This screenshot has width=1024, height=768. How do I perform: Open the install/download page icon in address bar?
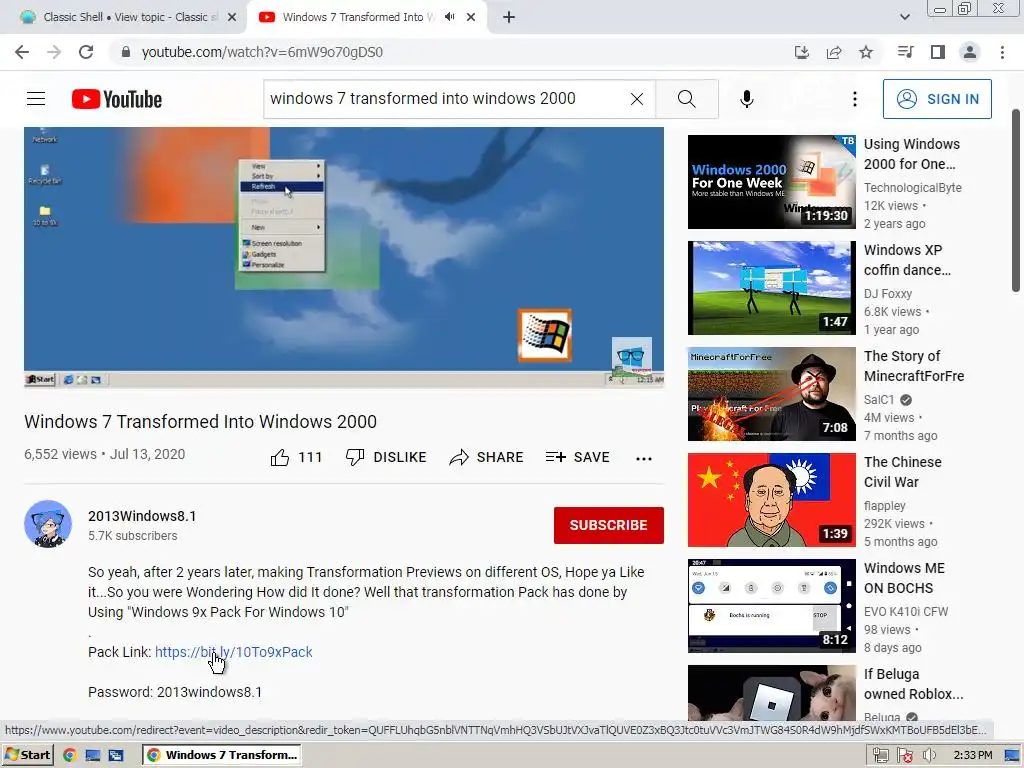pyautogui.click(x=801, y=52)
